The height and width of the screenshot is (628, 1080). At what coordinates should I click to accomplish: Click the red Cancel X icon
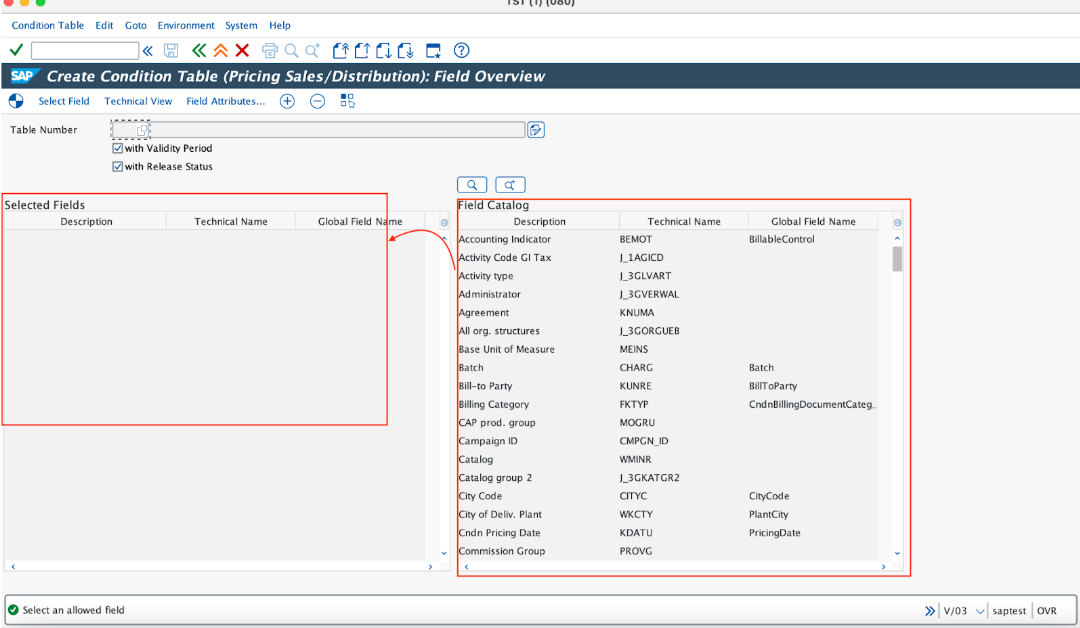[242, 50]
